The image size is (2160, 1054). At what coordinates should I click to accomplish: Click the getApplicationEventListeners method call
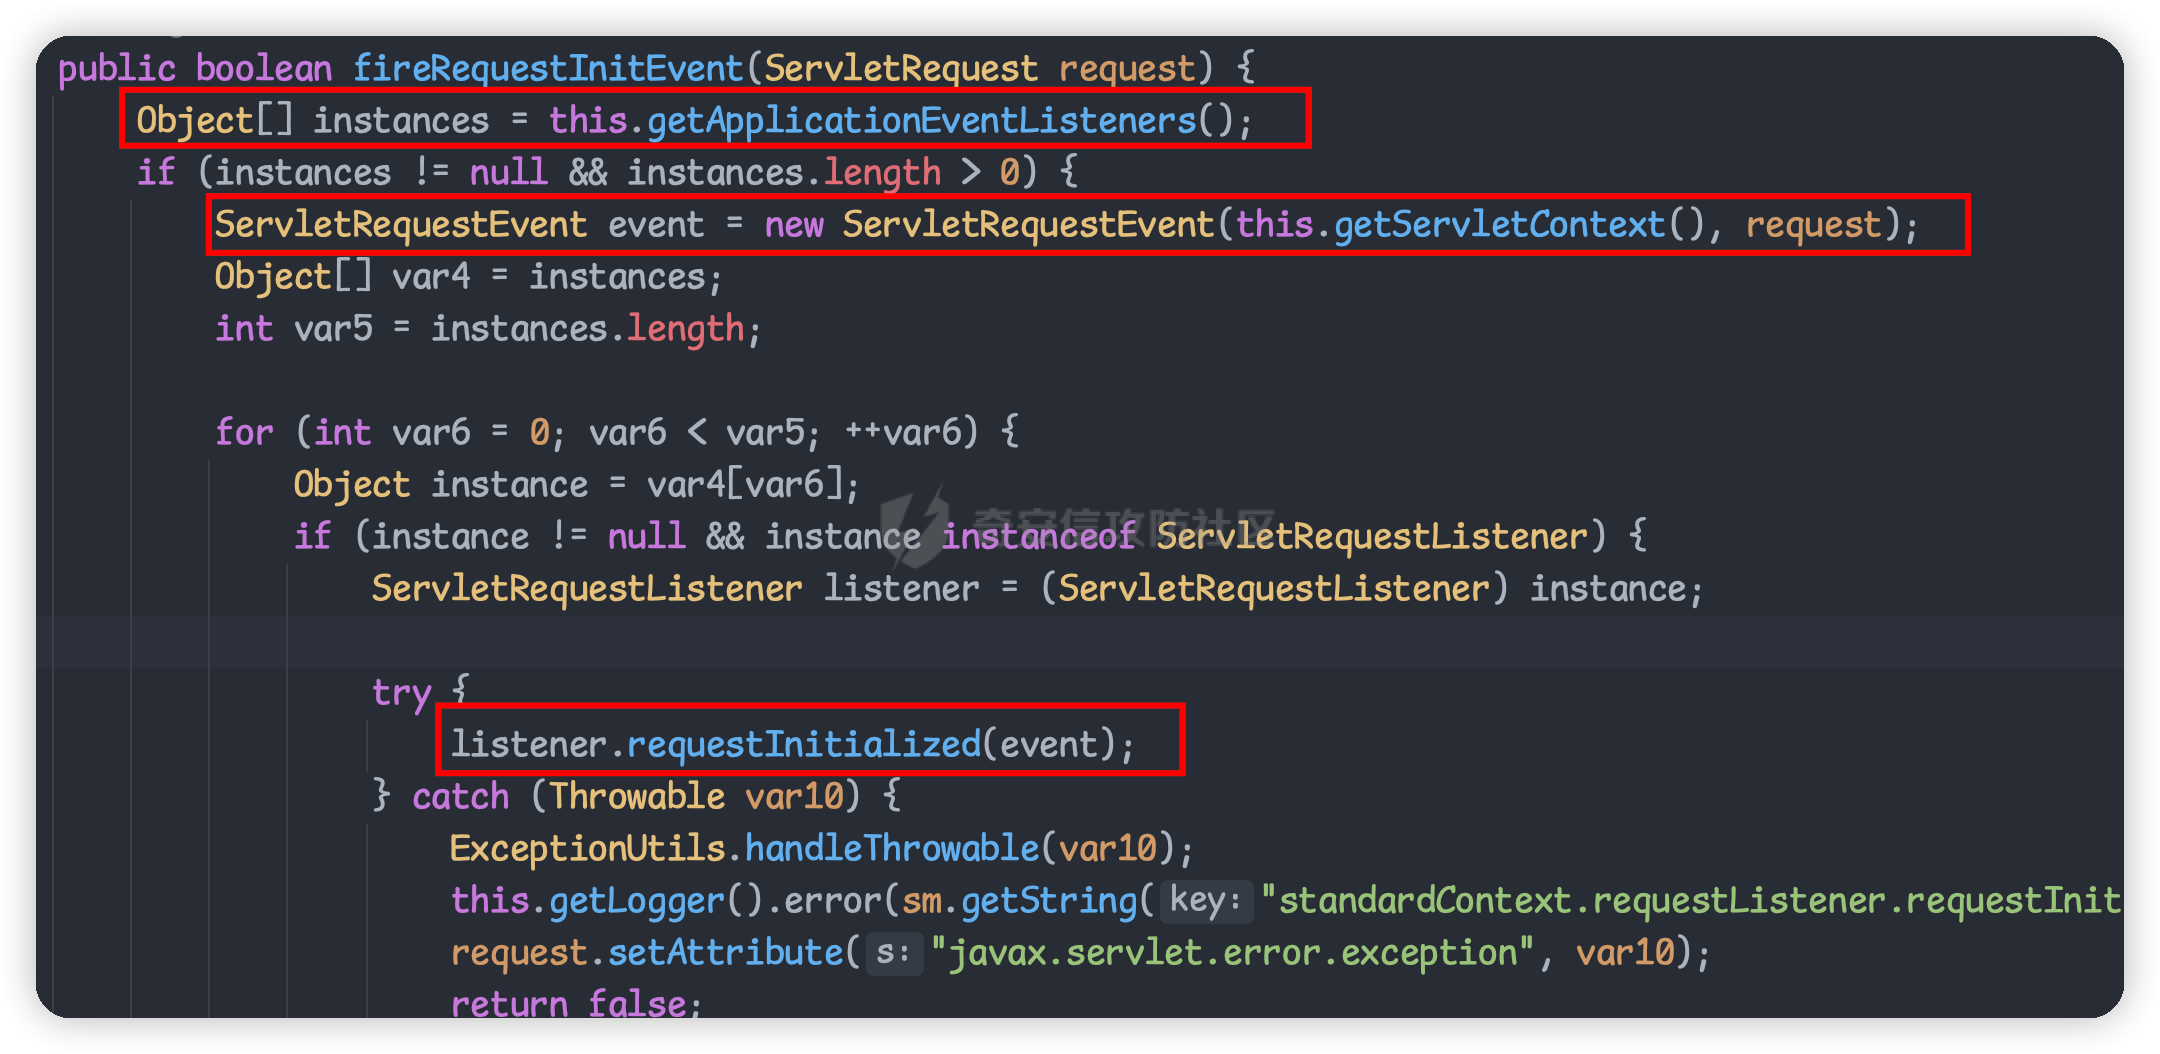[x=921, y=120]
